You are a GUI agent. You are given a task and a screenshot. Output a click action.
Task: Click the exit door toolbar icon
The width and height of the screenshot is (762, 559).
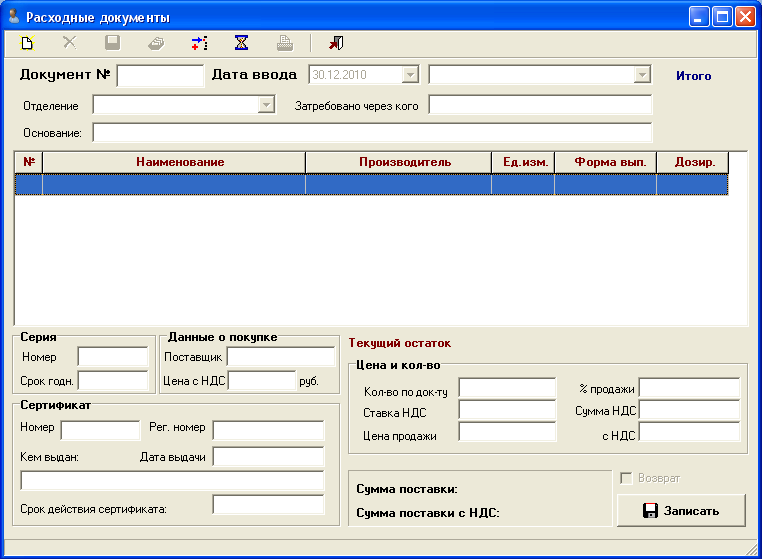[x=336, y=43]
